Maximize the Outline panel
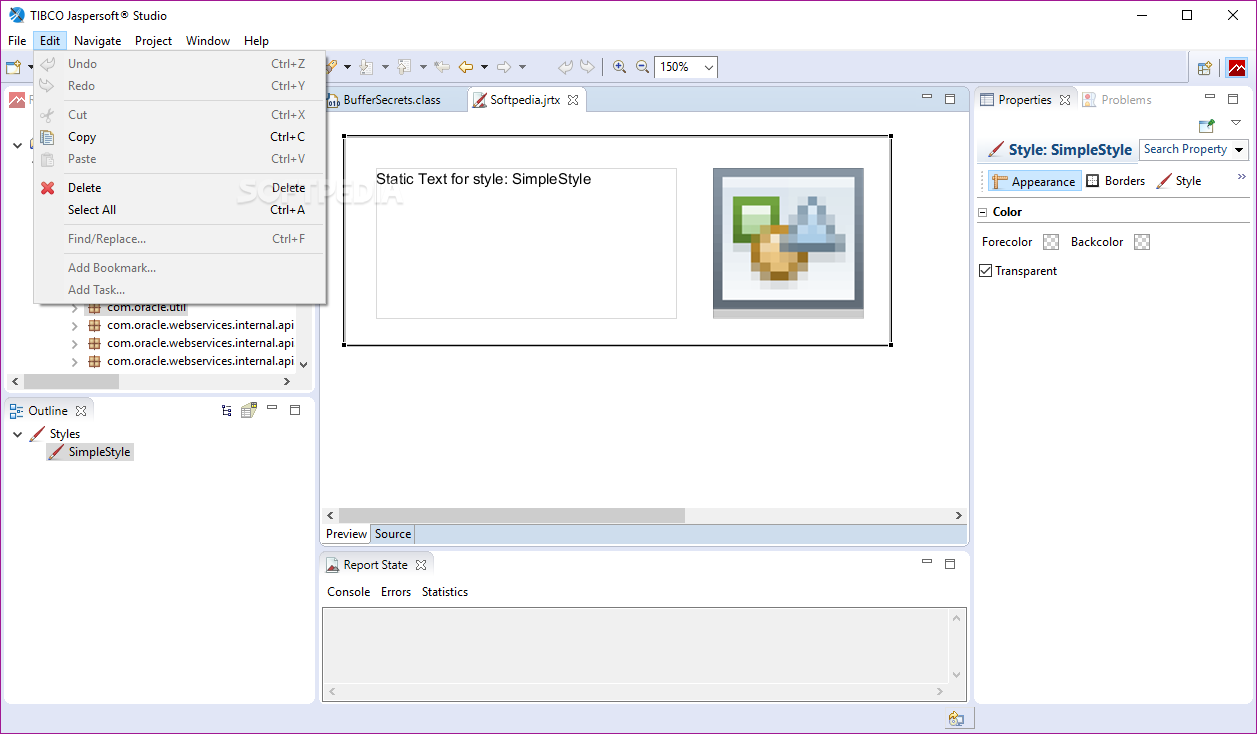 (x=295, y=410)
